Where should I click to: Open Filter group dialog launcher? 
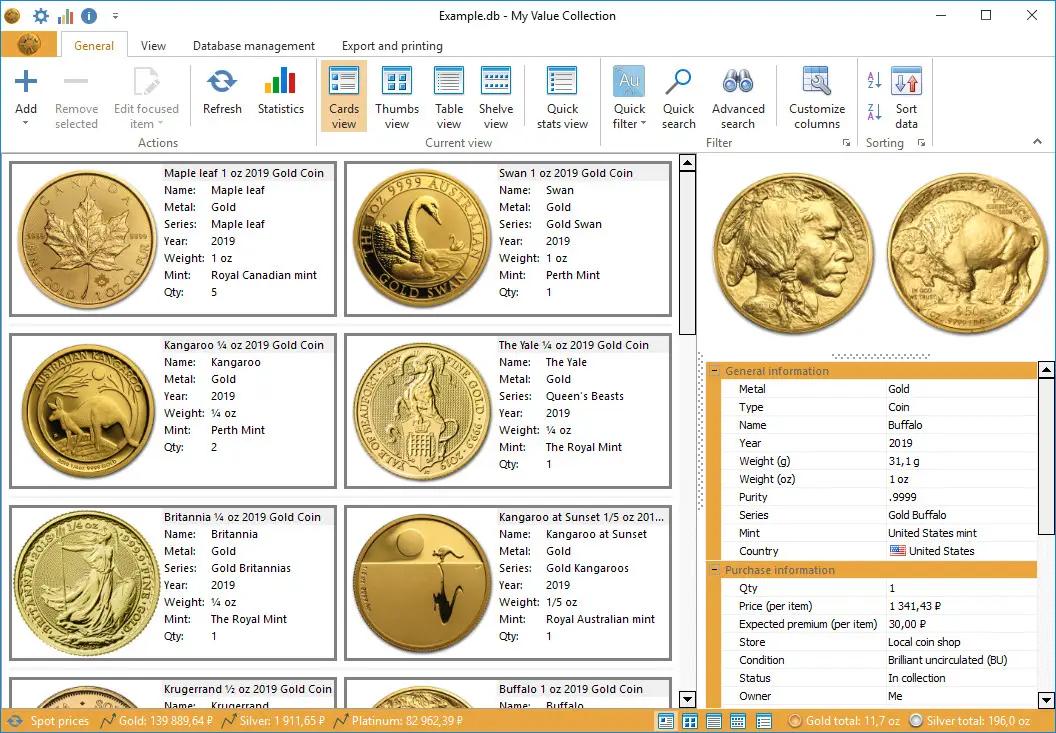click(847, 143)
